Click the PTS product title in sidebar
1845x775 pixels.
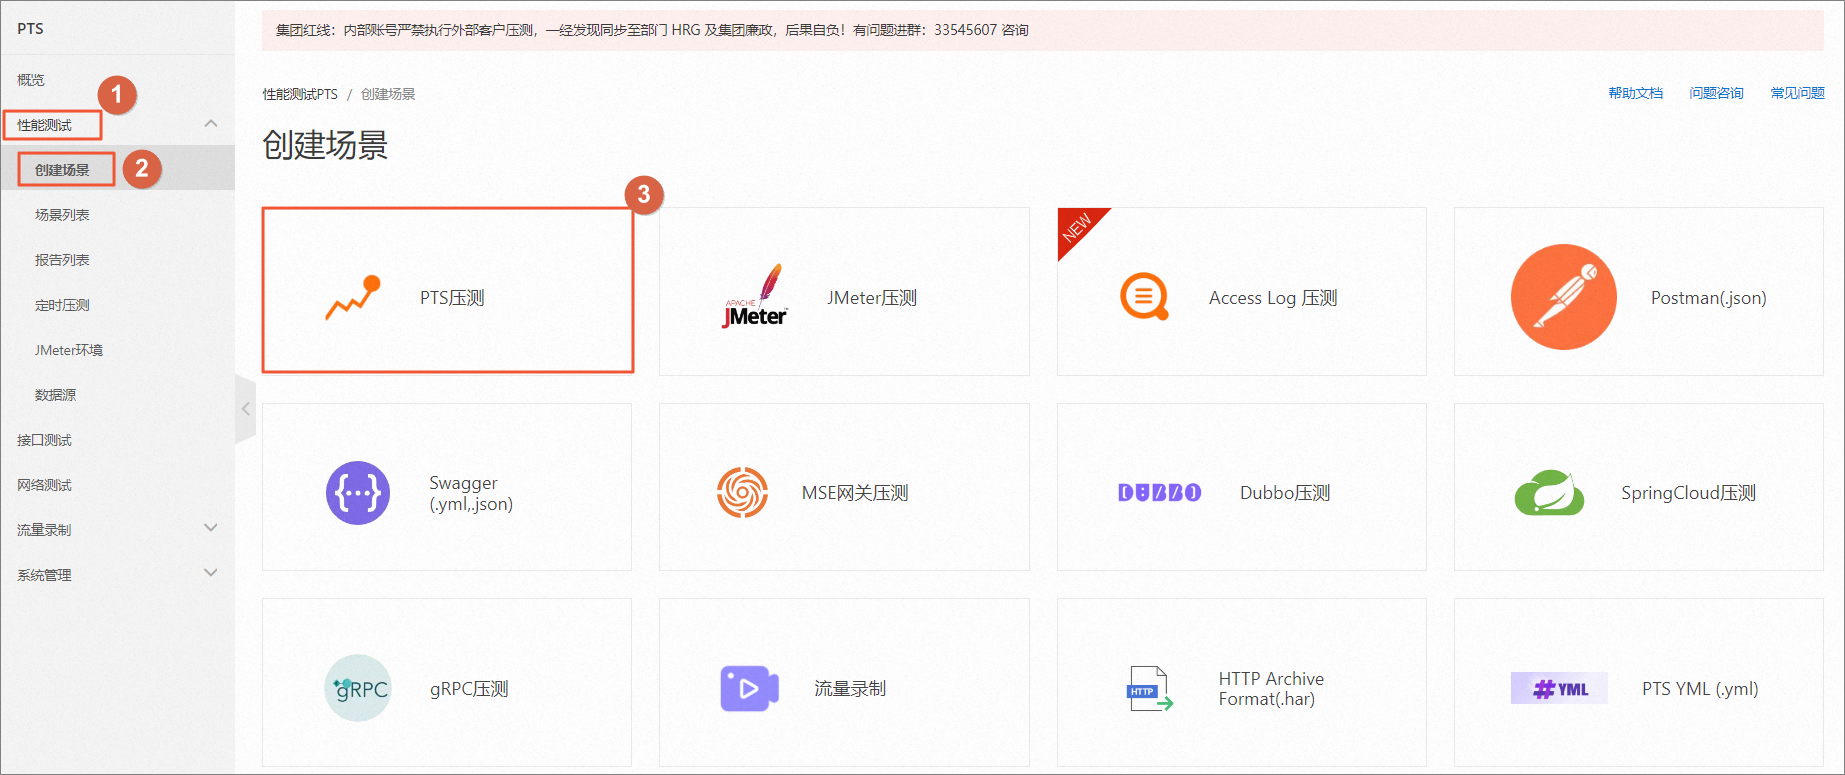30,28
